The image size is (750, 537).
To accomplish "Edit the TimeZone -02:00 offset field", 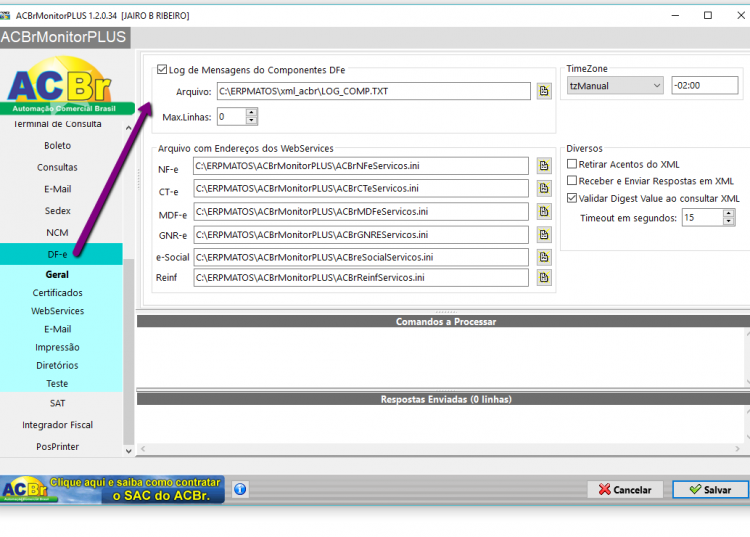I will pyautogui.click(x=705, y=86).
